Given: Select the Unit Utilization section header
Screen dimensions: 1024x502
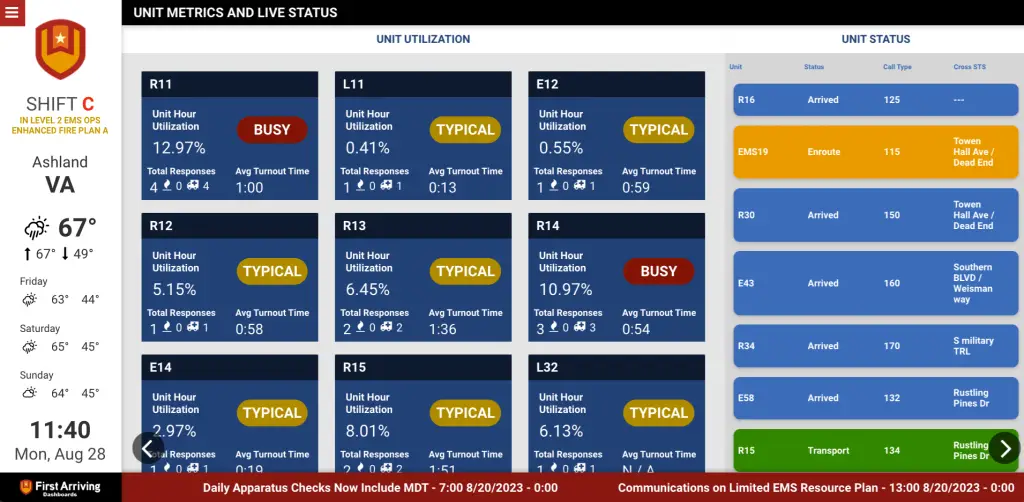Looking at the screenshot, I should point(423,39).
